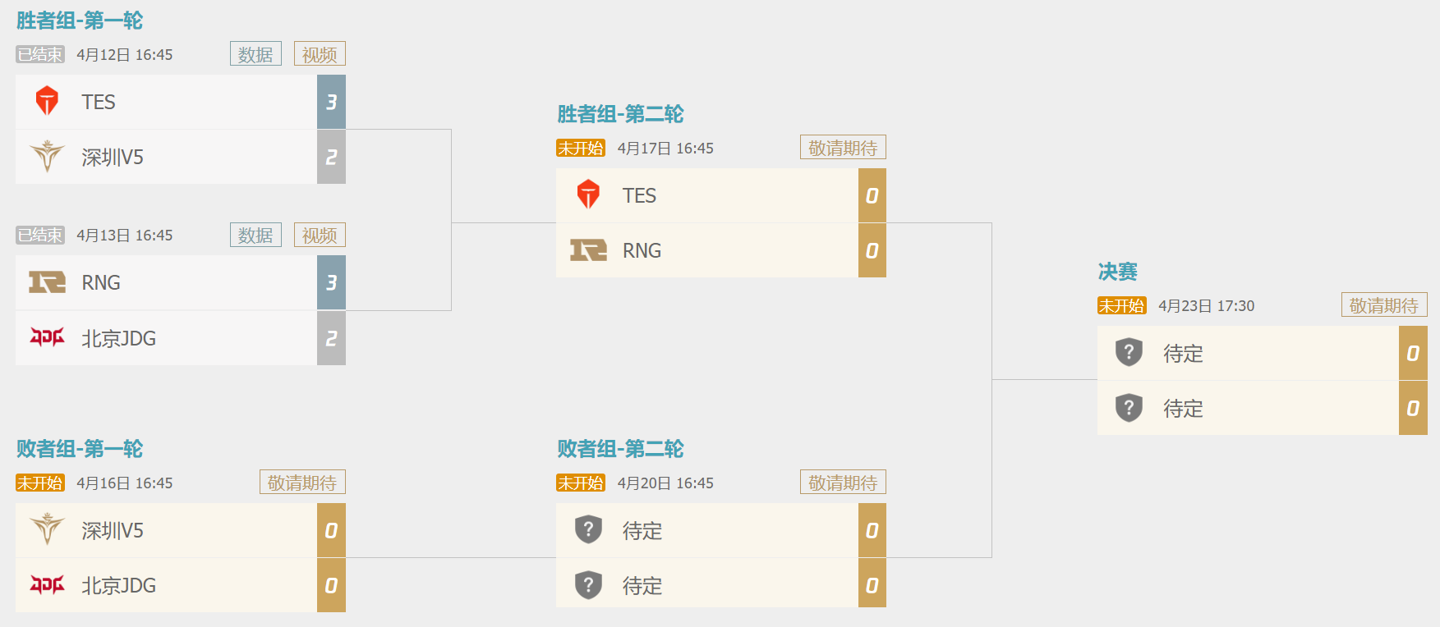
Task: Click the 北京JDG logo in losers round one
Action: 47,585
